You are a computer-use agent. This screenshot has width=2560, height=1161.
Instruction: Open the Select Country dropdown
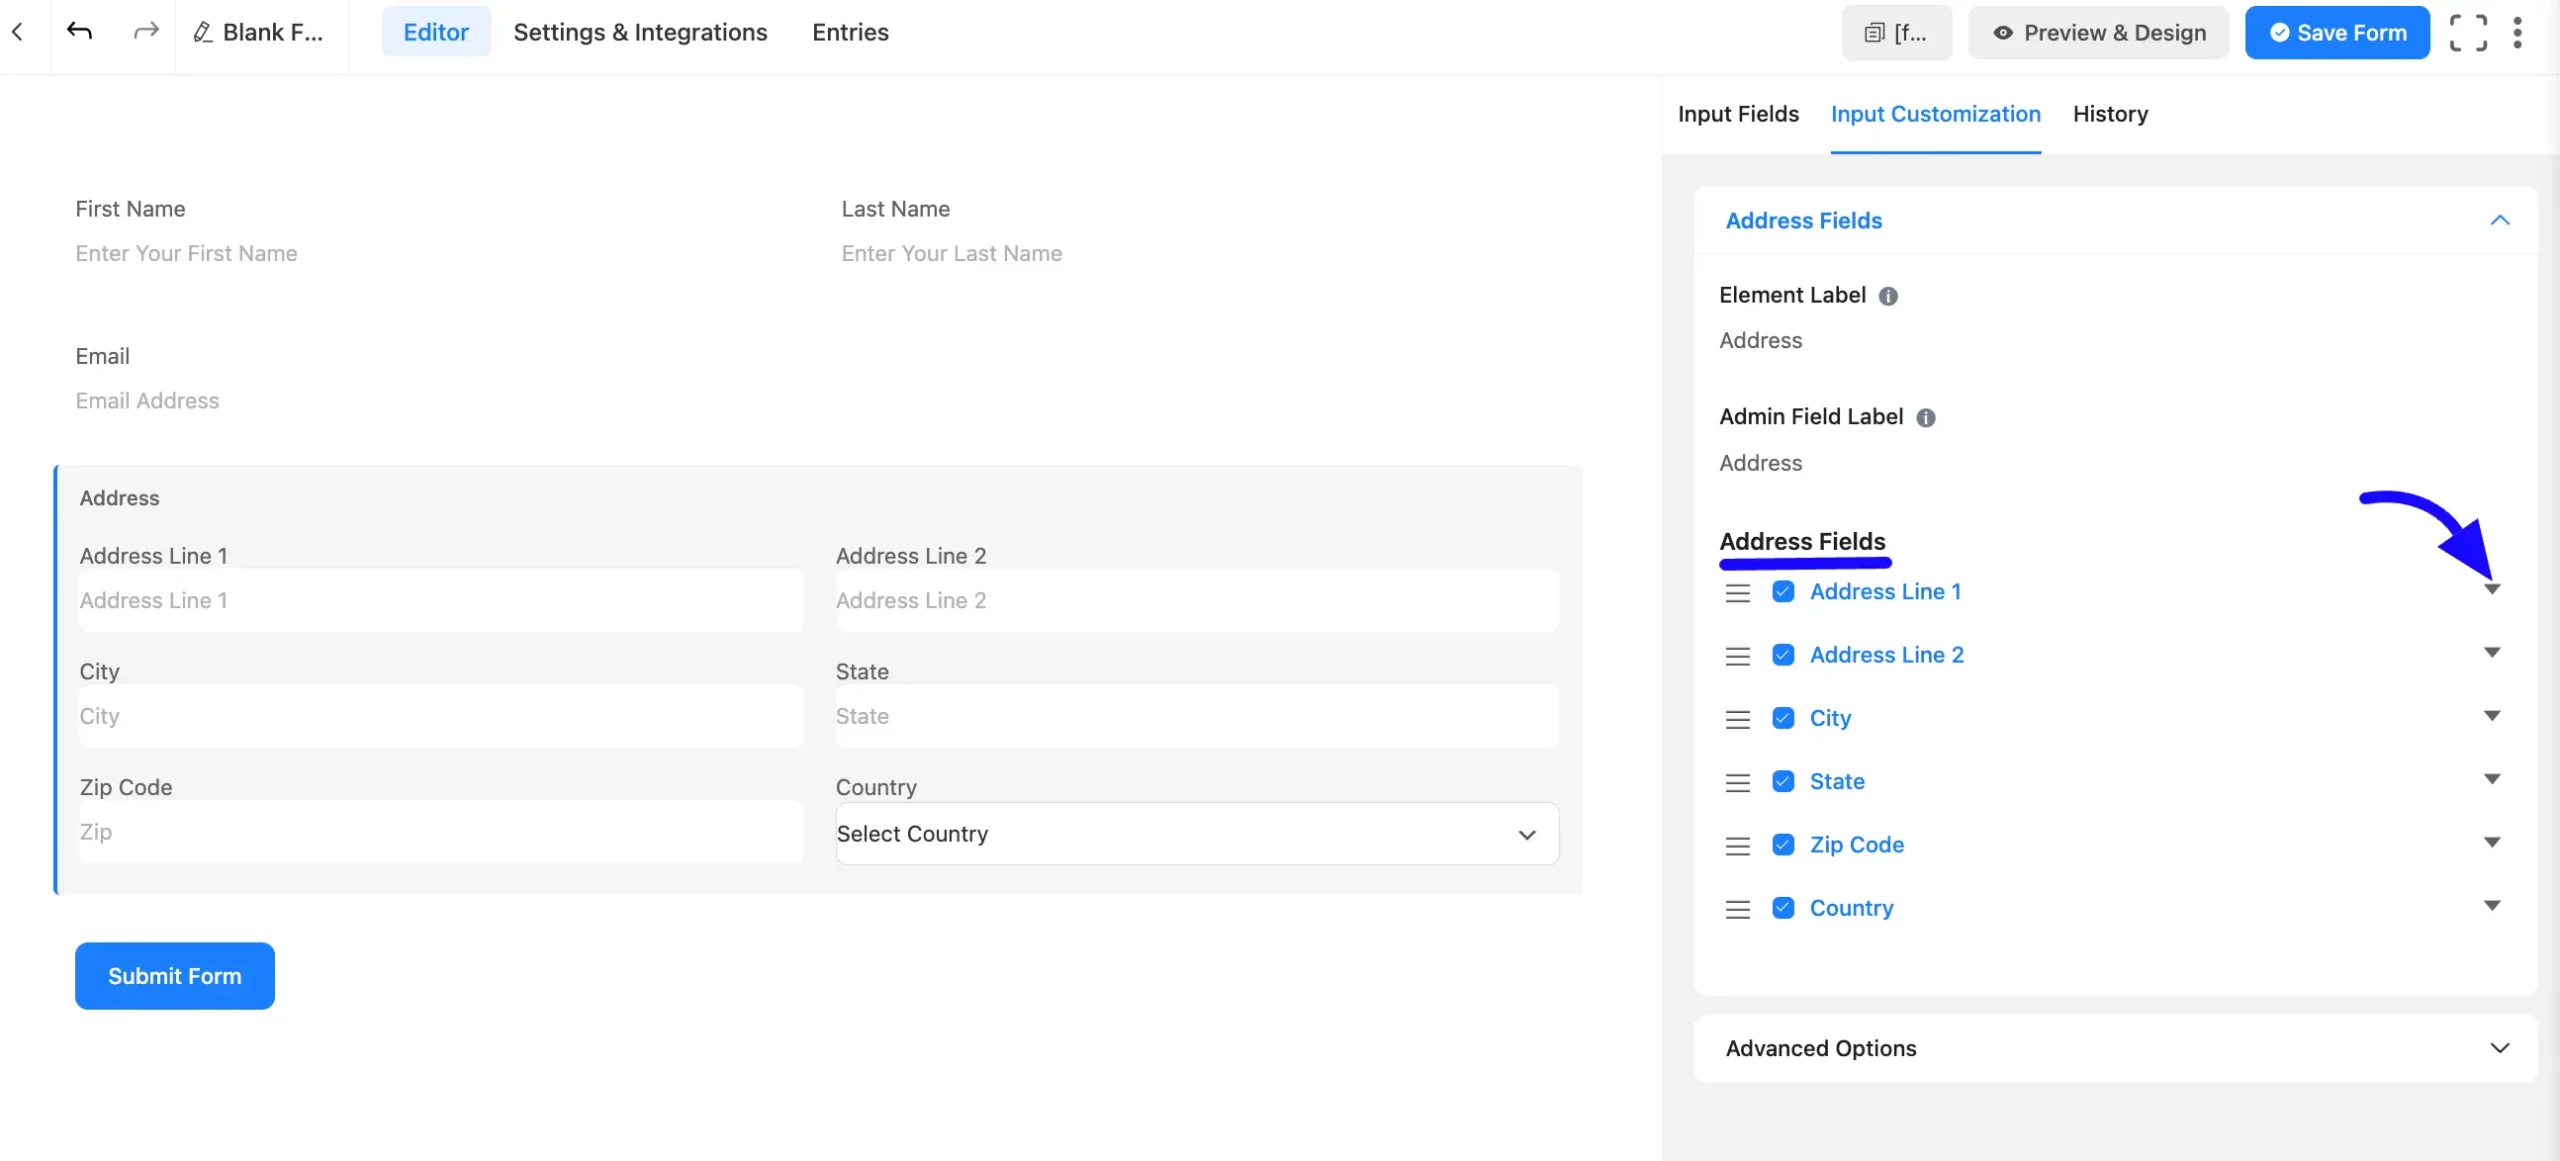coord(1197,834)
